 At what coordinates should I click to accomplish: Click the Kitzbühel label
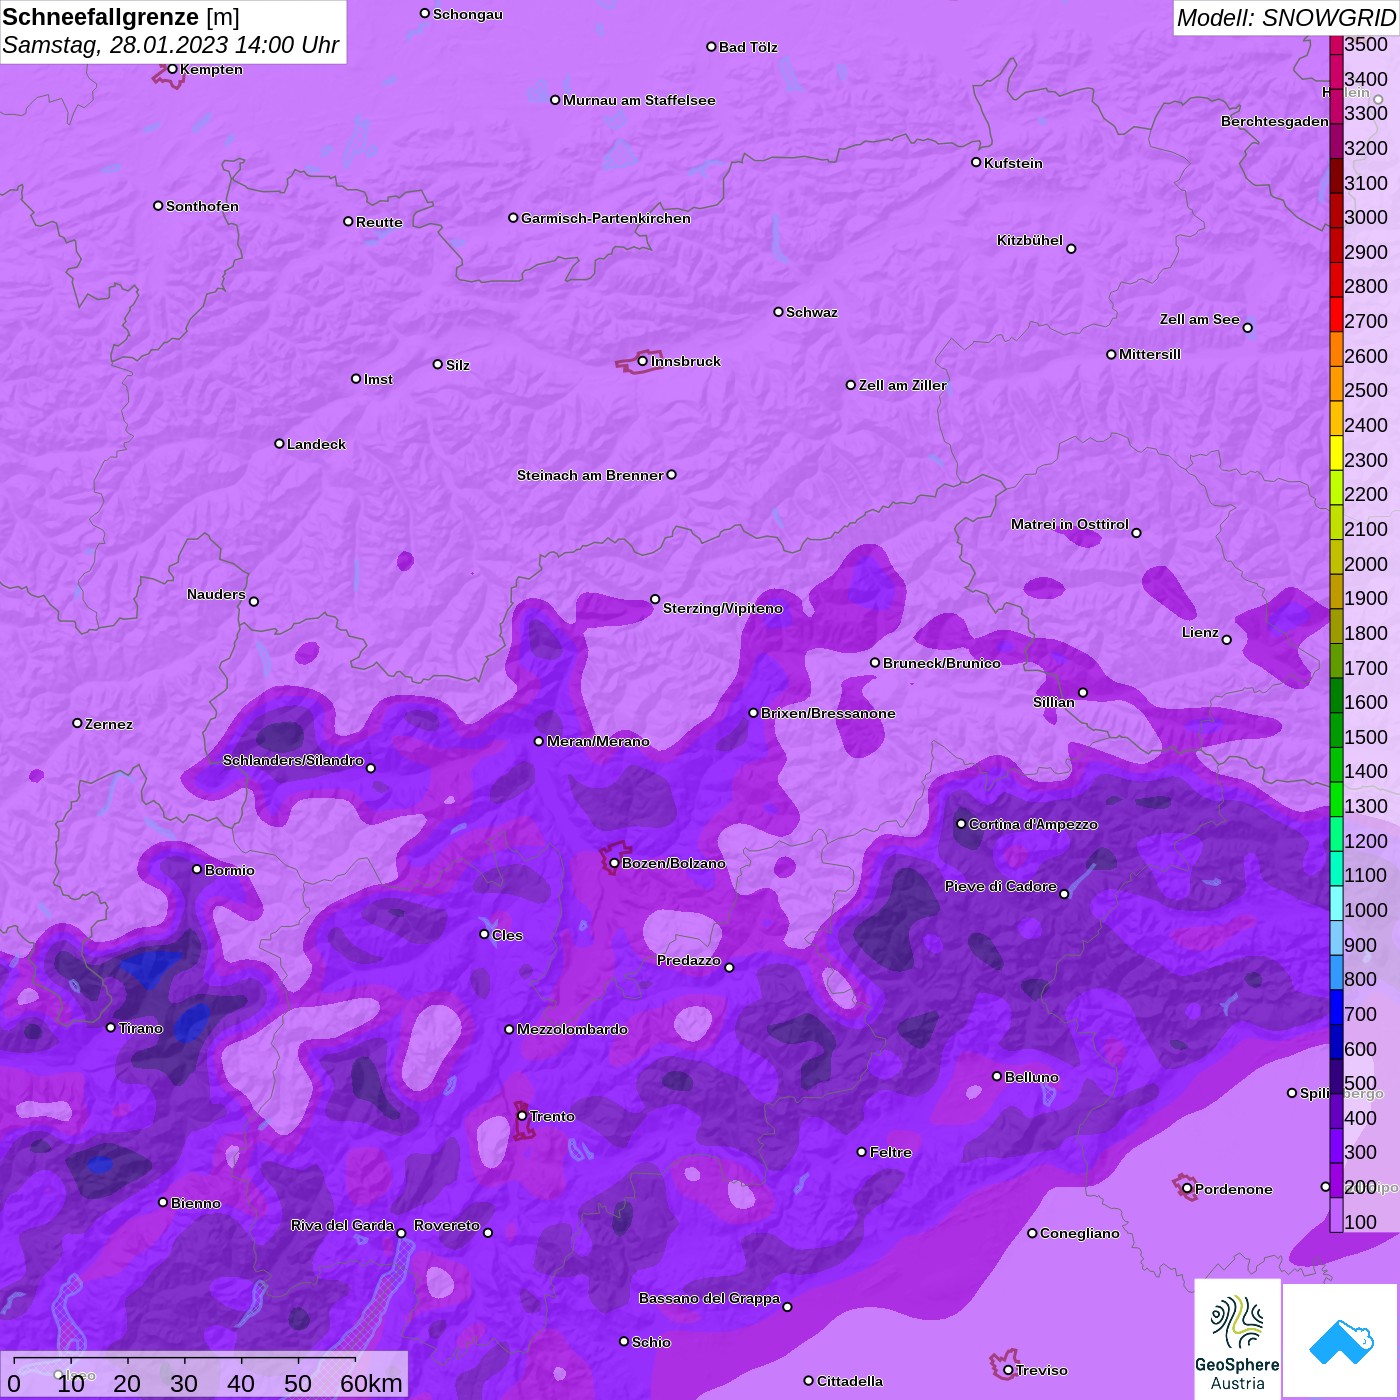coord(1030,240)
